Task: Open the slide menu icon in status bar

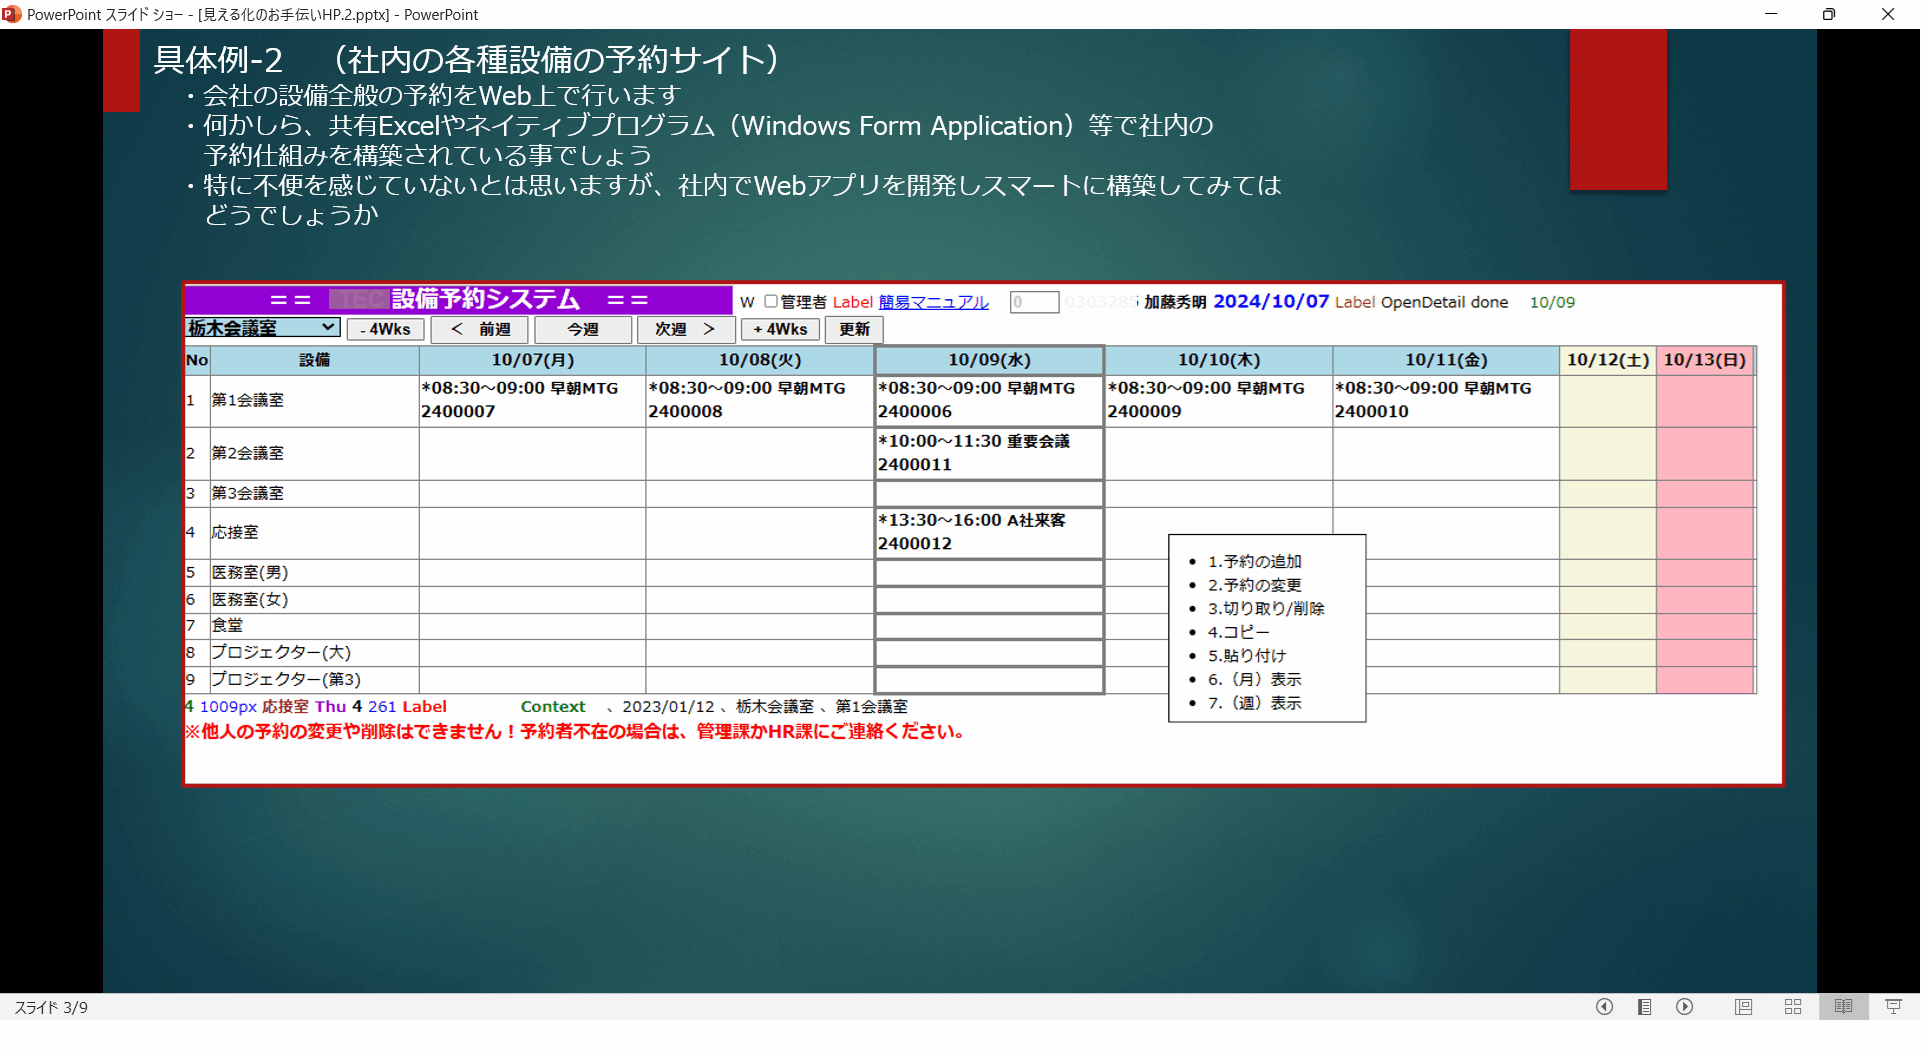Action: click(x=1644, y=1007)
